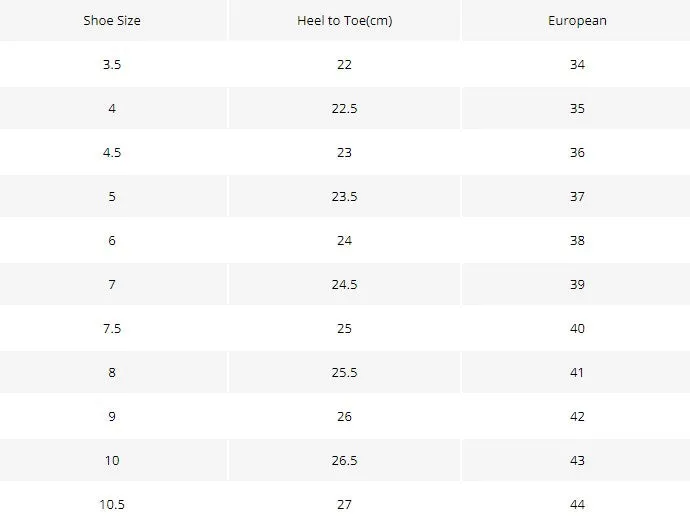
Task: Click the 27 cm heel to toe value
Action: tap(345, 504)
